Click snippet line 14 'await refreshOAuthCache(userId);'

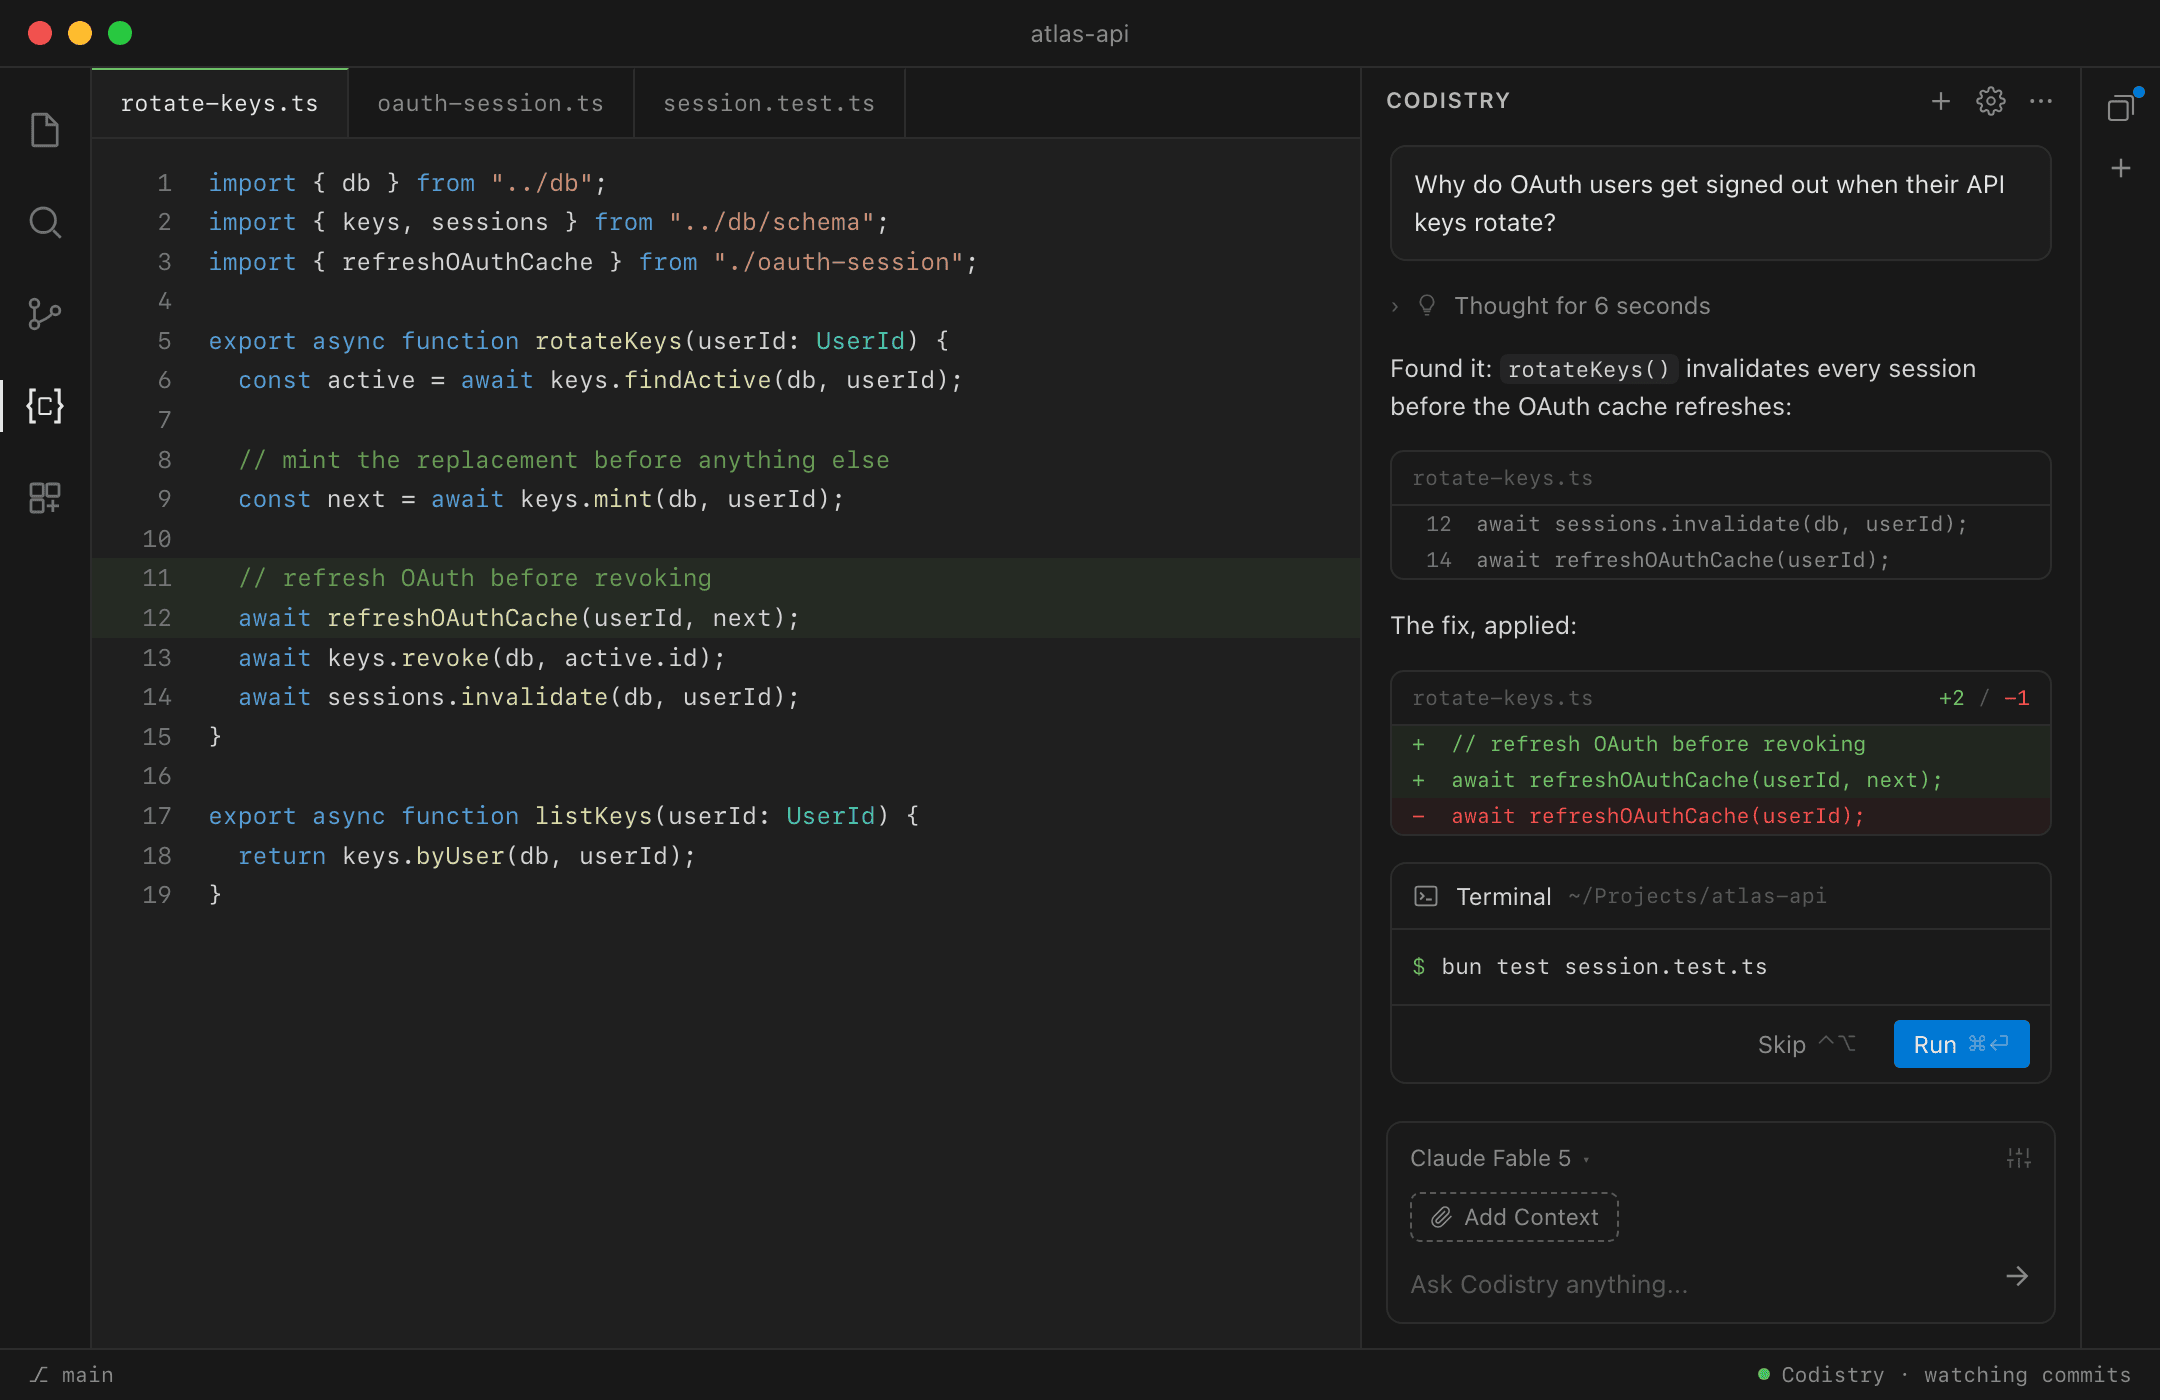[1720, 560]
